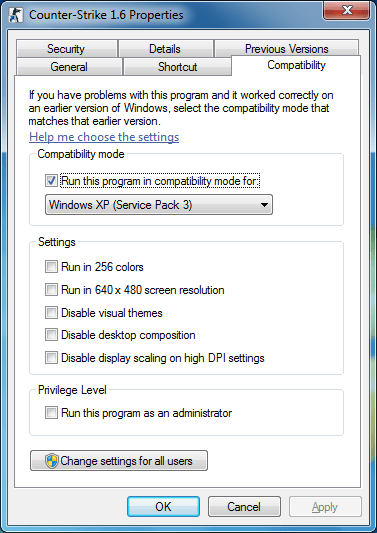Select the General tab
The width and height of the screenshot is (377, 533).
pos(69,67)
